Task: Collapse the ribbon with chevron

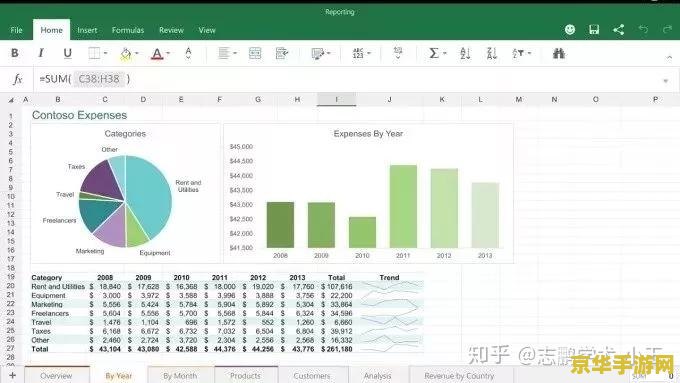Action: pyautogui.click(x=669, y=57)
